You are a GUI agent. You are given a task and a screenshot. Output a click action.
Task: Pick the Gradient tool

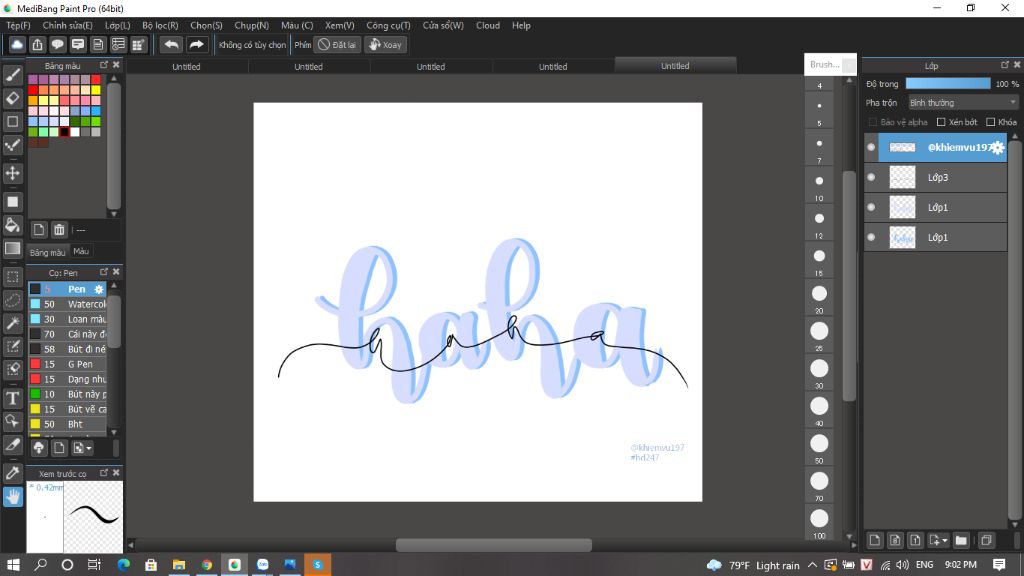pos(12,248)
